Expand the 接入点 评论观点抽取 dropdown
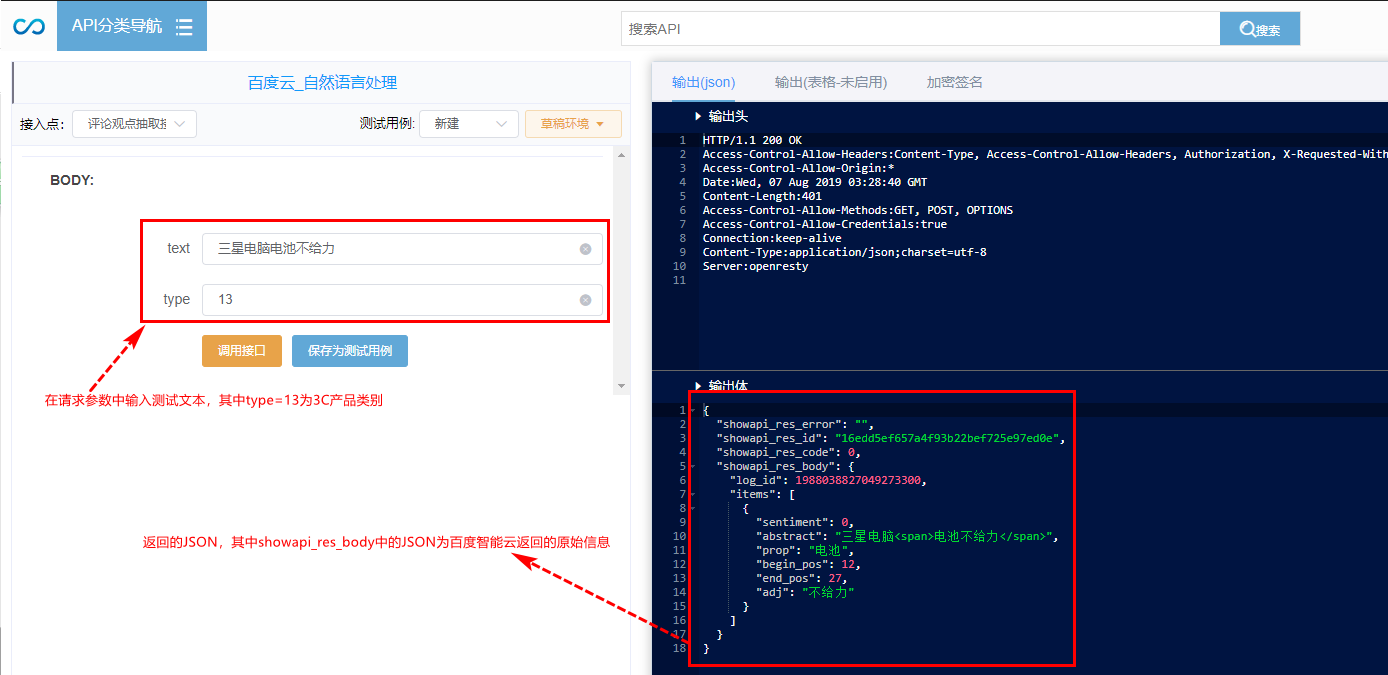 pos(134,124)
